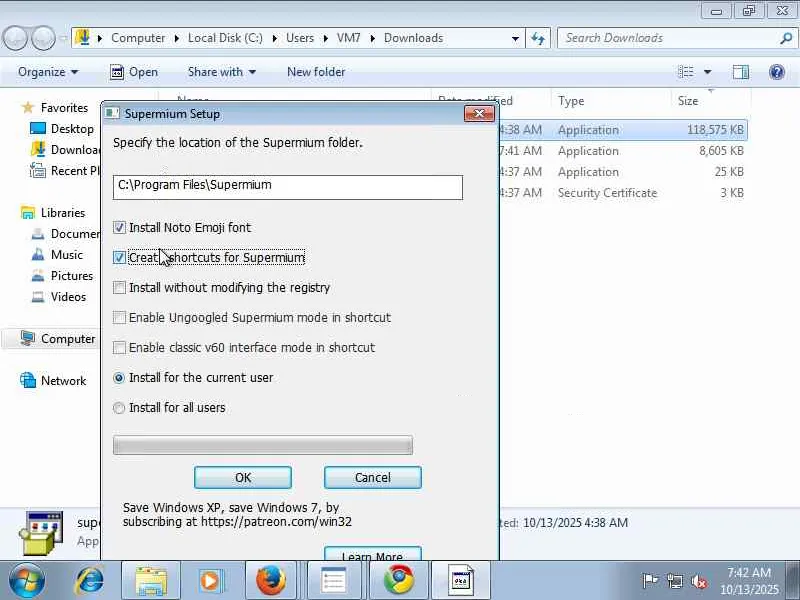Click OK in Supermium Setup
The width and height of the screenshot is (800, 600).
[x=243, y=478]
